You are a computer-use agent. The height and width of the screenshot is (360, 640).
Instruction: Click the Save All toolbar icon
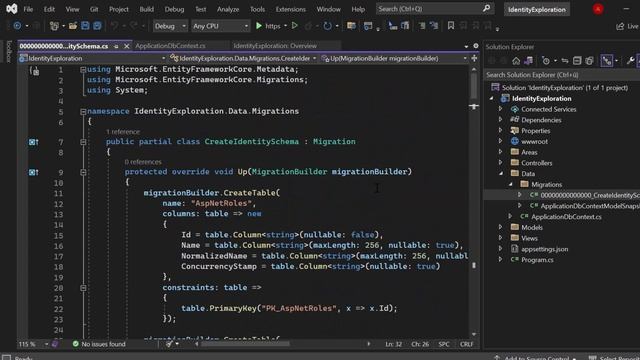click(97, 26)
